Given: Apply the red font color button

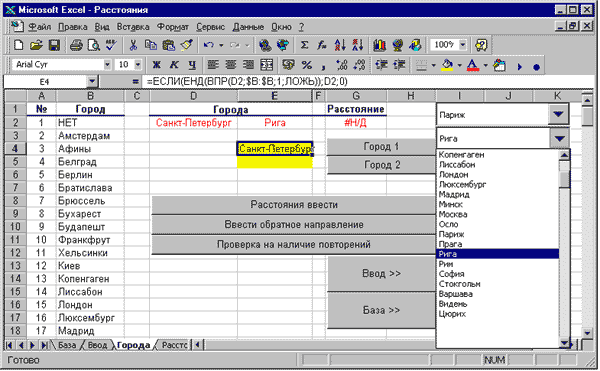Looking at the screenshot, I should click(x=473, y=65).
